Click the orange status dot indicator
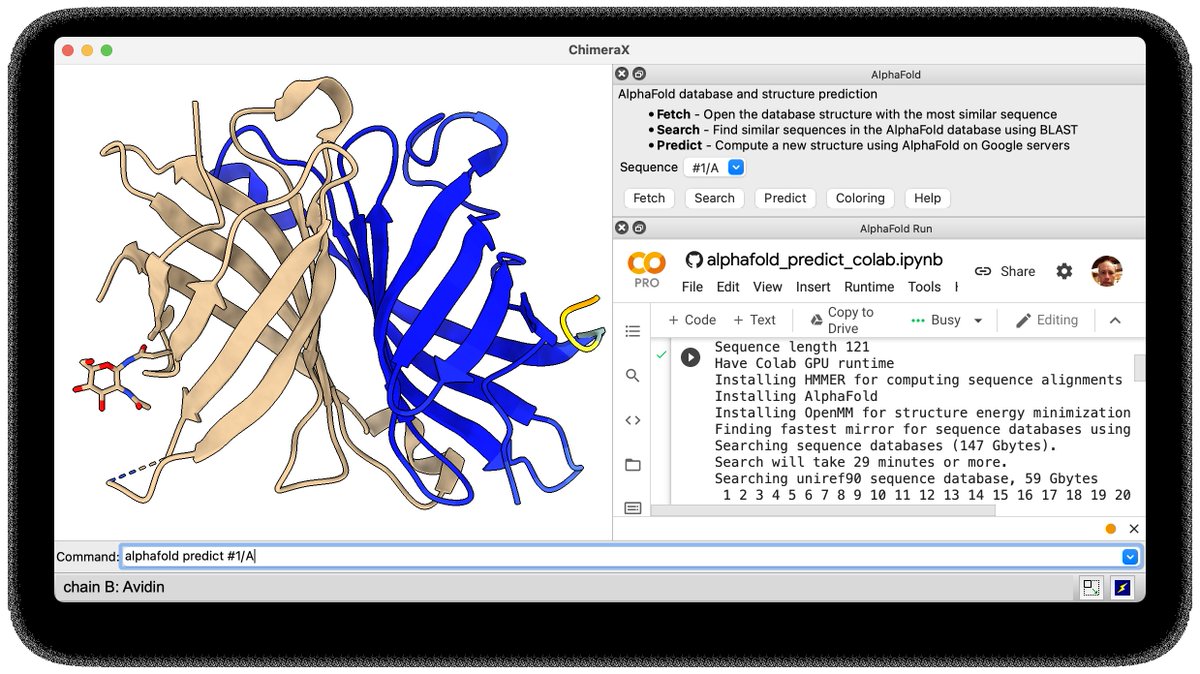Screen dimensions: 1200x674 [x=1110, y=529]
